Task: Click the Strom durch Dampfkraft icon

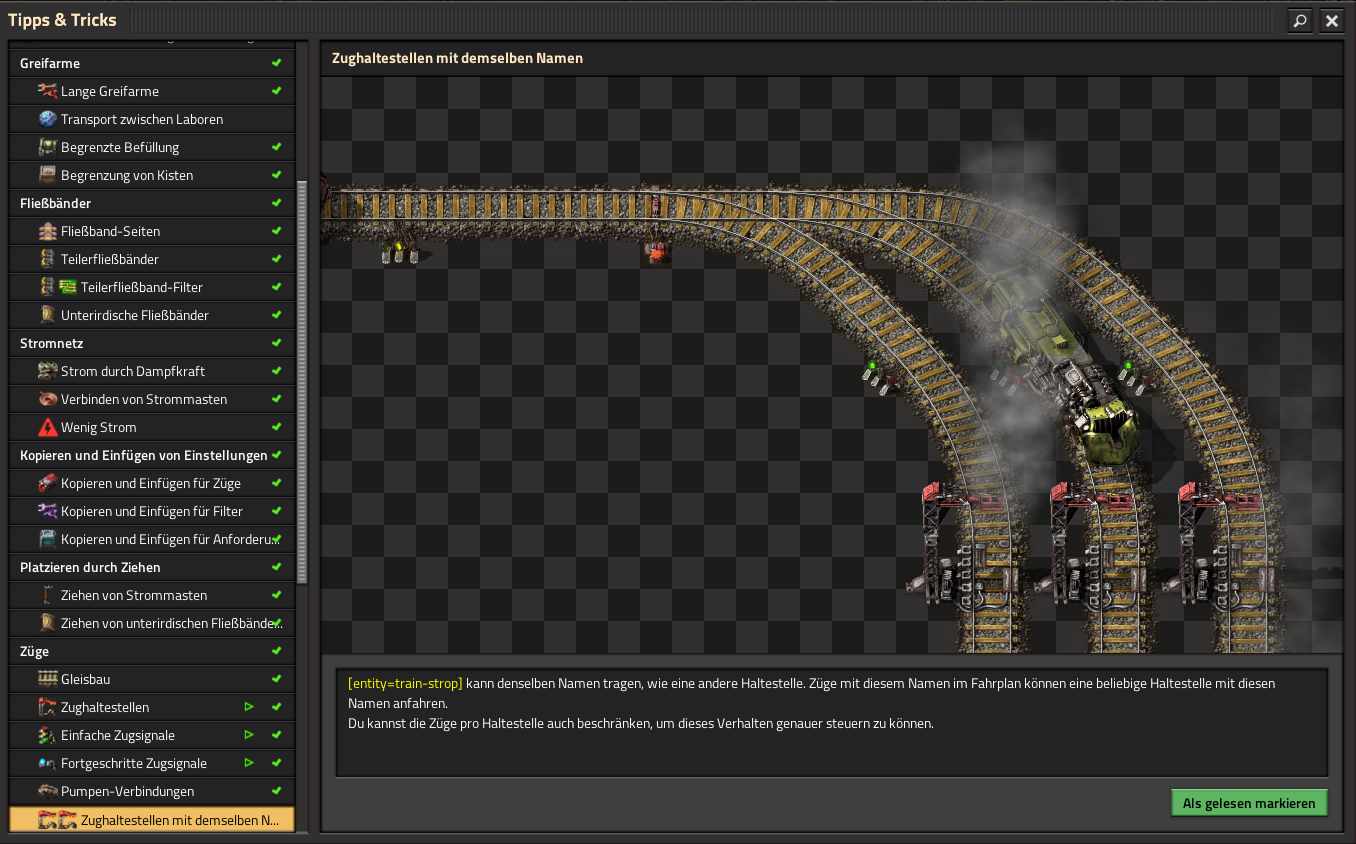Action: 48,371
